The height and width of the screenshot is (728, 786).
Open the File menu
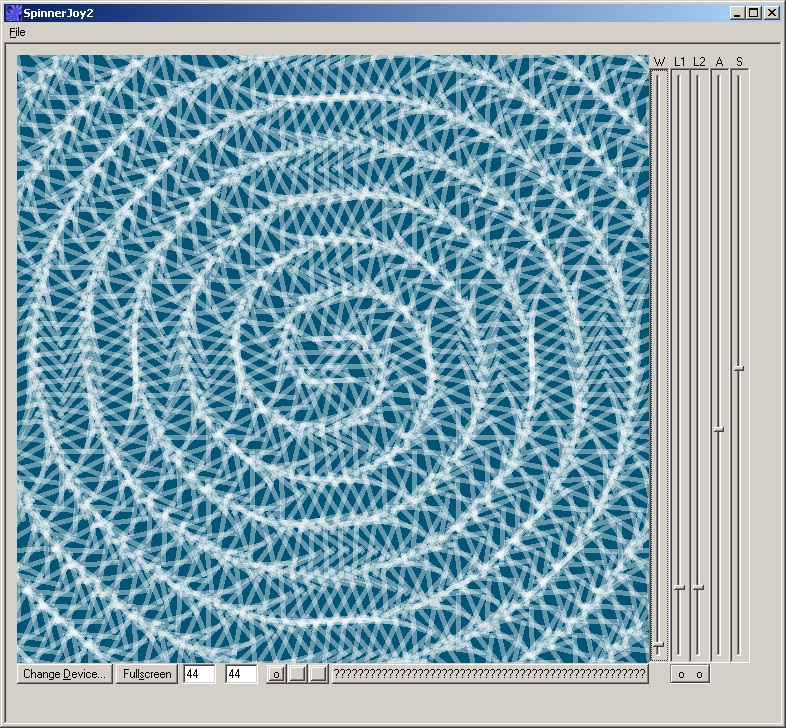[x=17, y=32]
